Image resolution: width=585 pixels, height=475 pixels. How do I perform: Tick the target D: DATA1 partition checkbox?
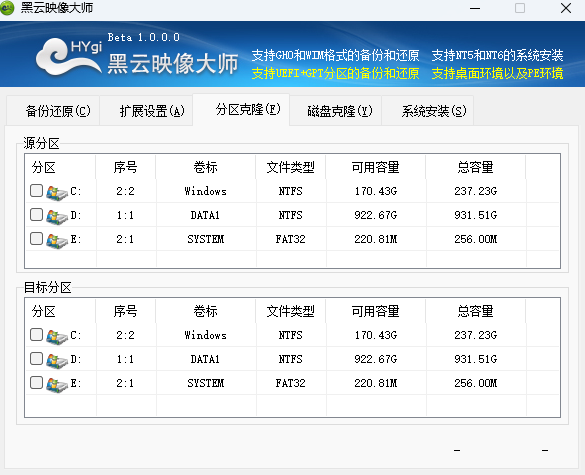coord(36,359)
